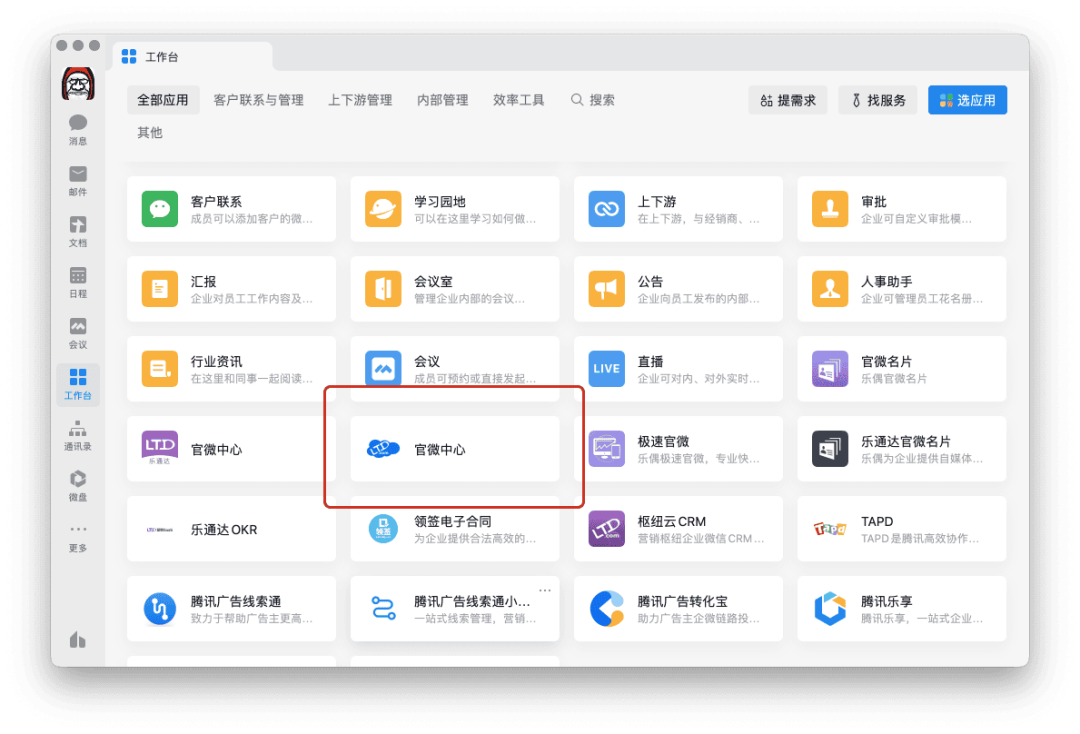Open the 客户联系 app with the green chat icon
The image size is (1080, 734).
160,209
